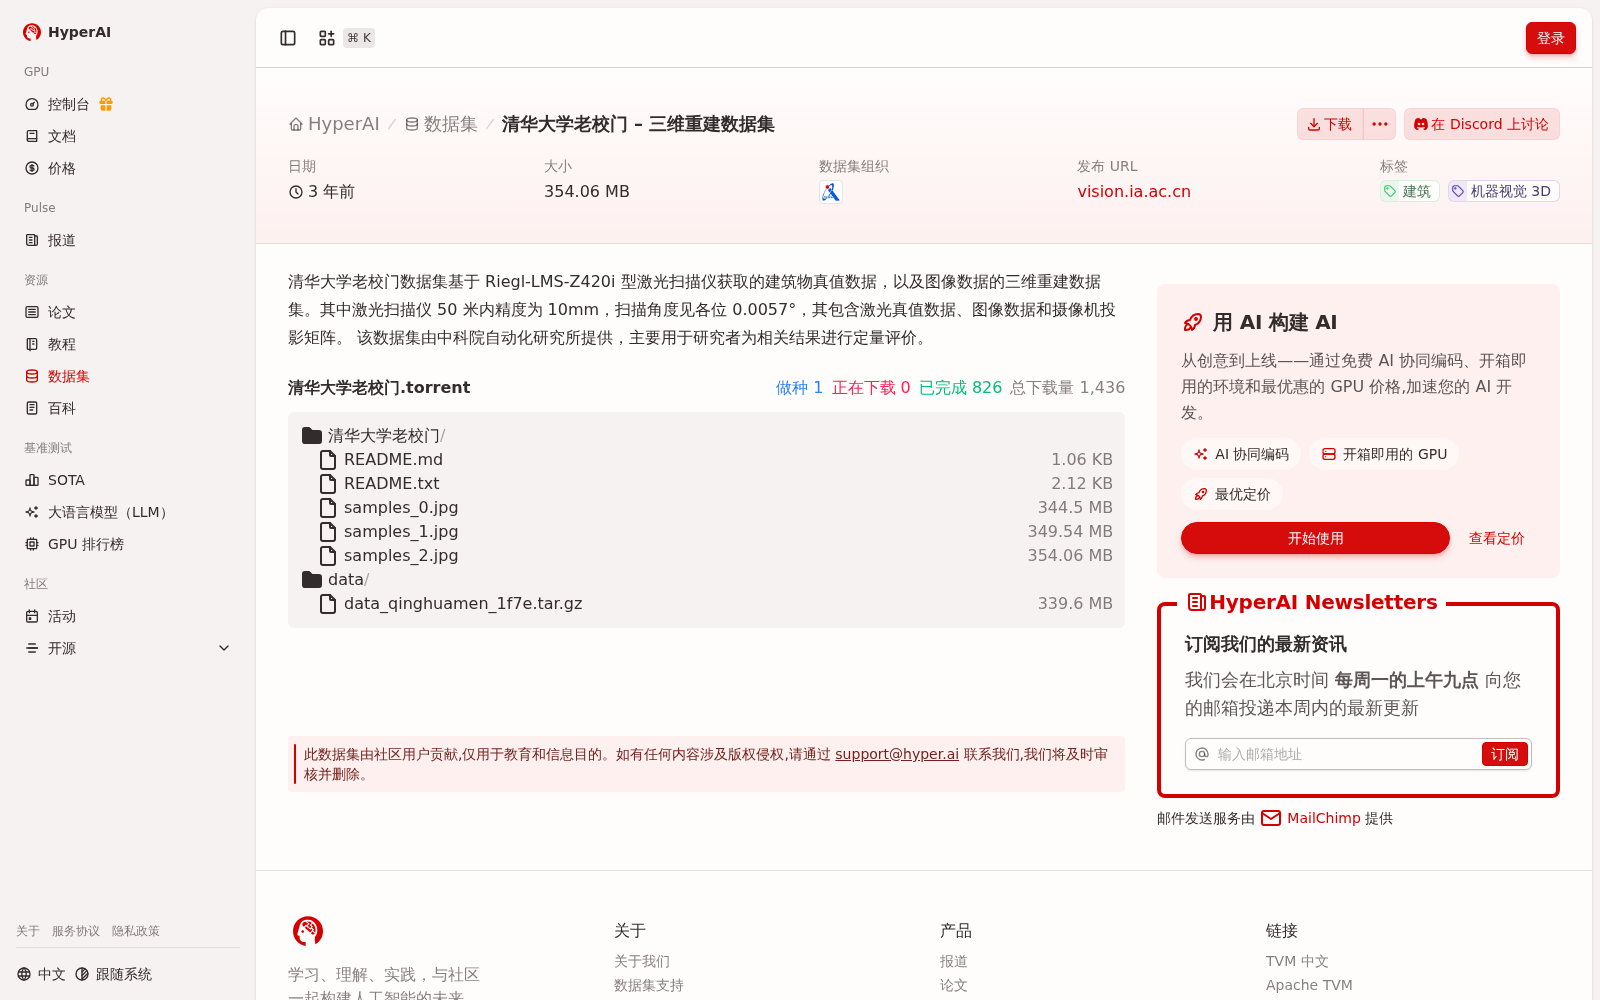This screenshot has width=1600, height=1000.
Task: Open the command palette search icon
Action: point(327,38)
